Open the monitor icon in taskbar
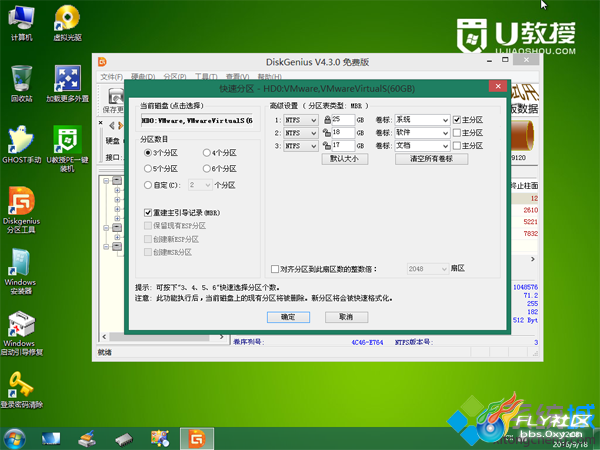The height and width of the screenshot is (450, 600). click(x=51, y=439)
